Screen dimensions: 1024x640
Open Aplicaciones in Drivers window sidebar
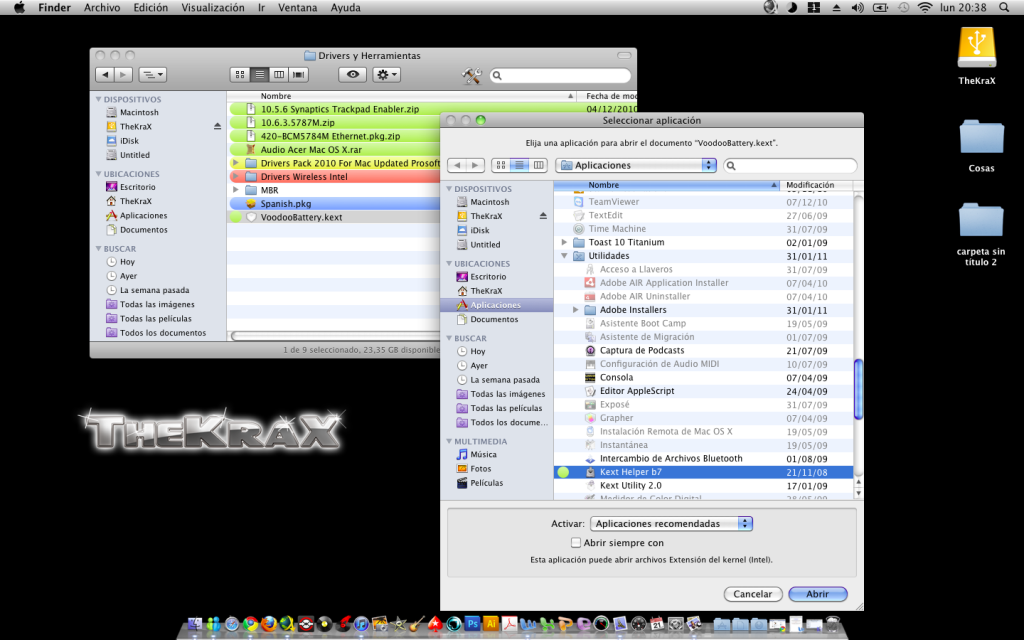[x=143, y=216]
